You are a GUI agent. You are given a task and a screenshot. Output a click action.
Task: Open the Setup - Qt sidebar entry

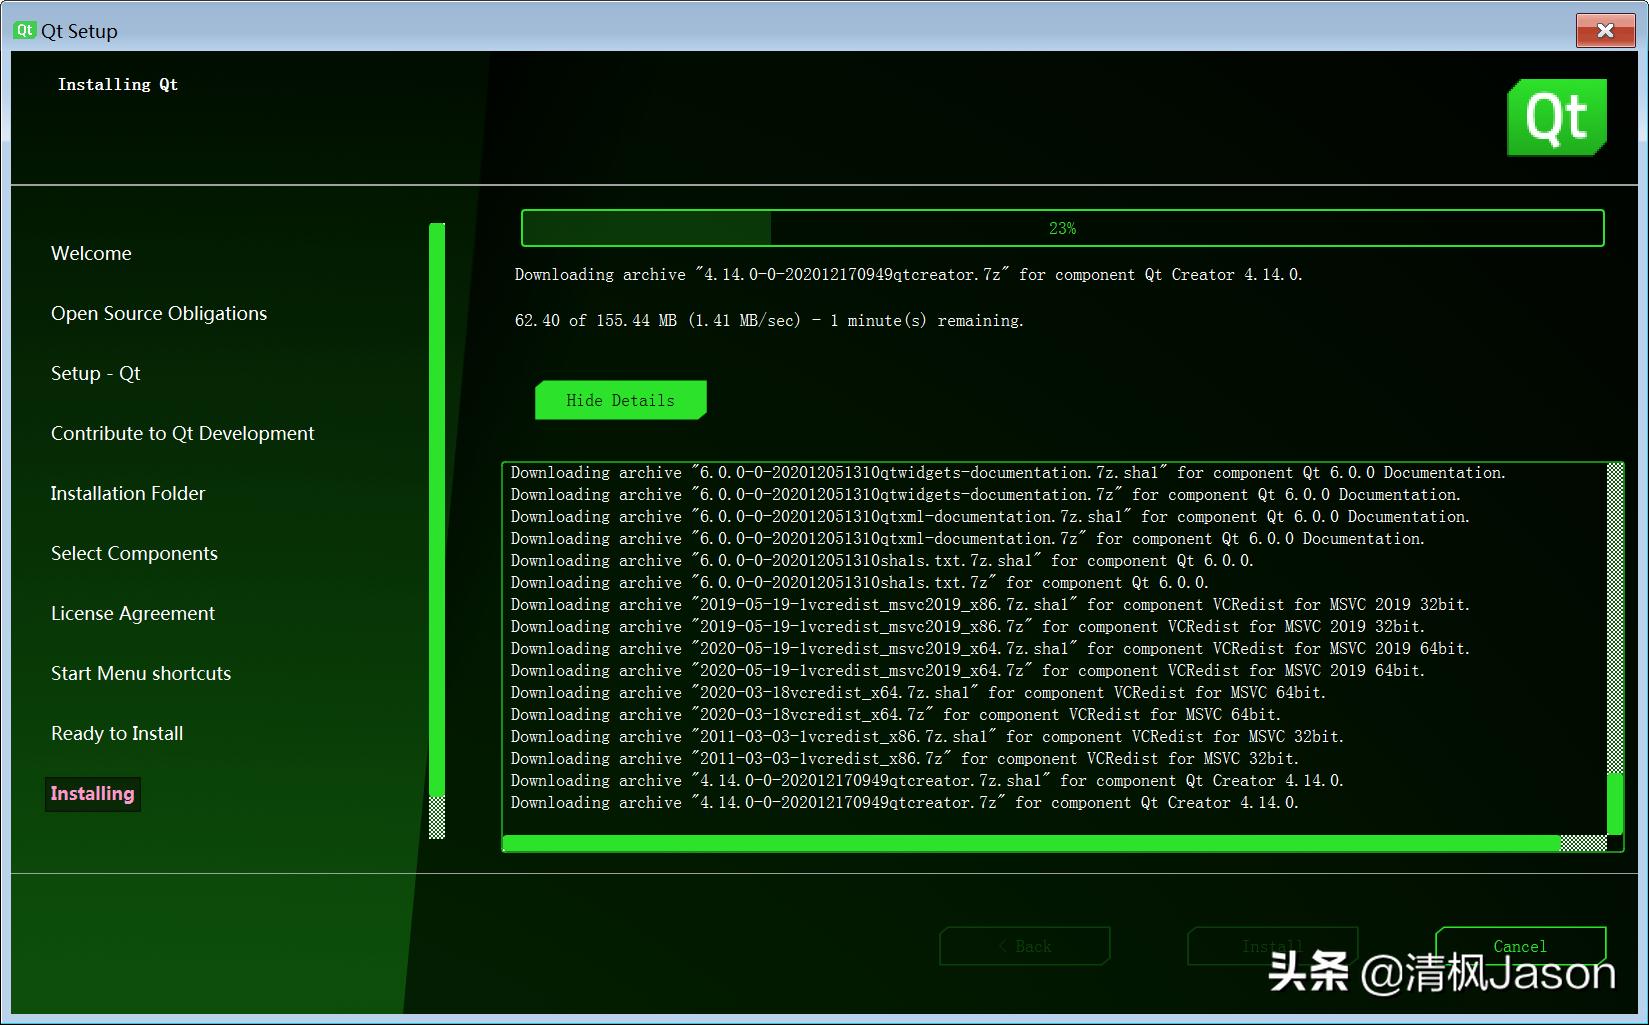pos(95,373)
